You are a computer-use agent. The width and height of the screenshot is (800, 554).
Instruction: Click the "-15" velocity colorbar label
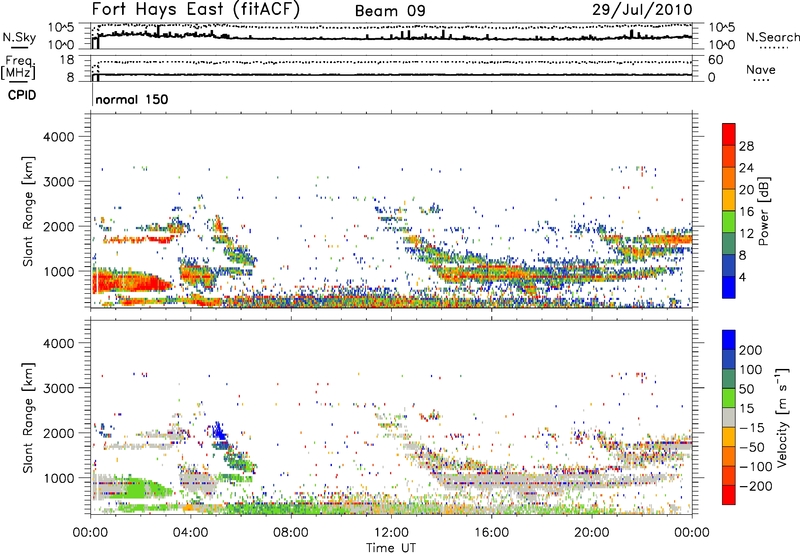pyautogui.click(x=752, y=427)
